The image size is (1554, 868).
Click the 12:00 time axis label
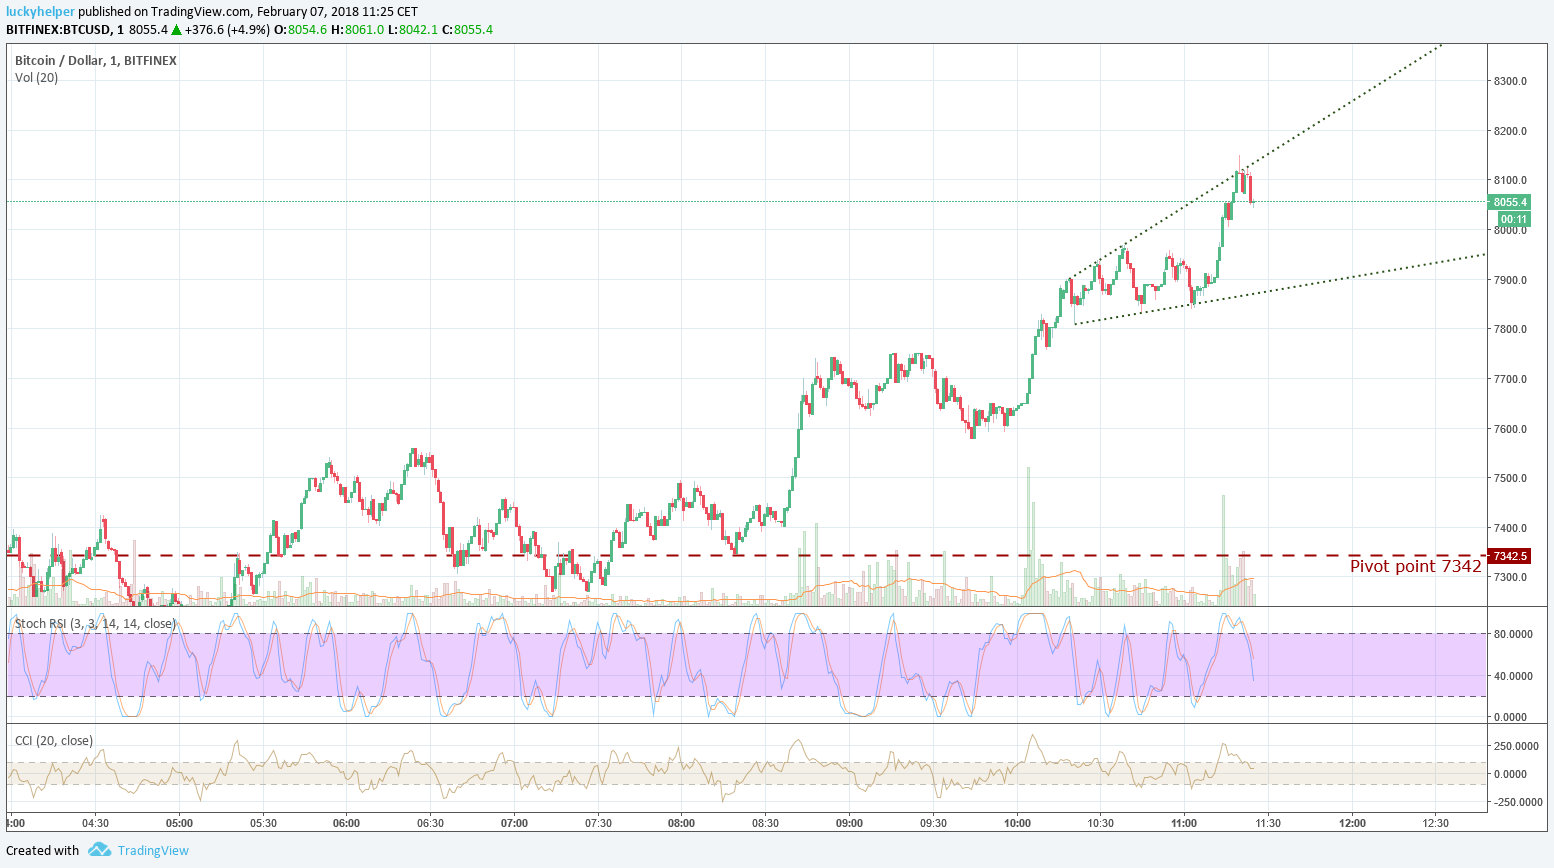point(1352,823)
